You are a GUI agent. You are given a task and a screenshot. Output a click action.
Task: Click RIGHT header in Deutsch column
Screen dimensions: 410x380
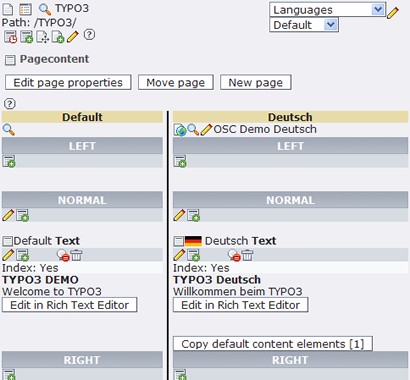(x=290, y=360)
